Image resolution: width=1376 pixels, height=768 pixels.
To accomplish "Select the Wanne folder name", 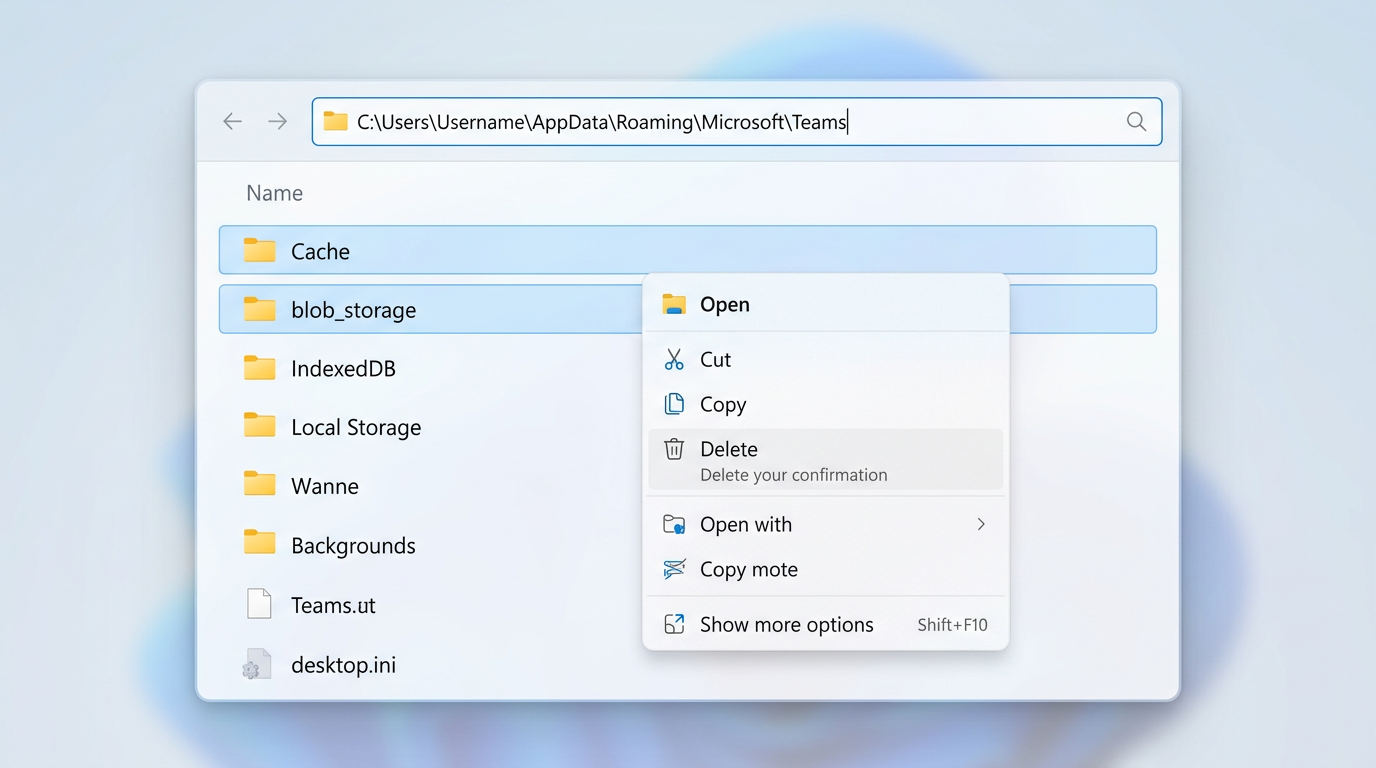I will (325, 486).
